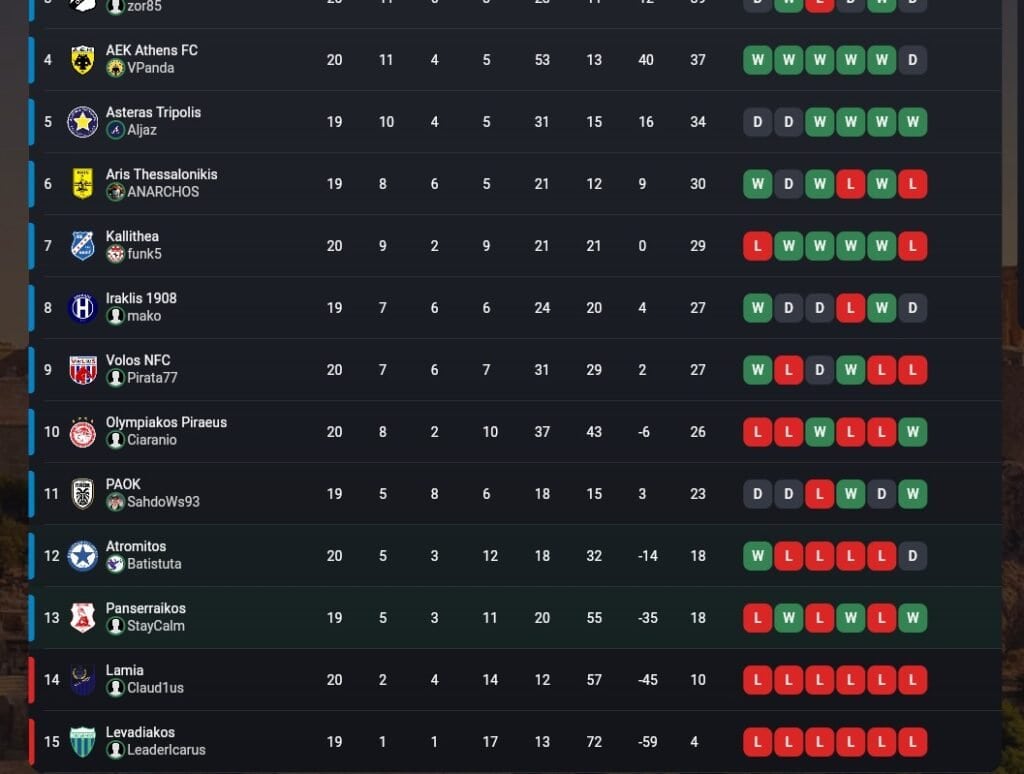Click the Iraklis 1908 club logo
This screenshot has height=774, width=1024.
click(x=83, y=308)
